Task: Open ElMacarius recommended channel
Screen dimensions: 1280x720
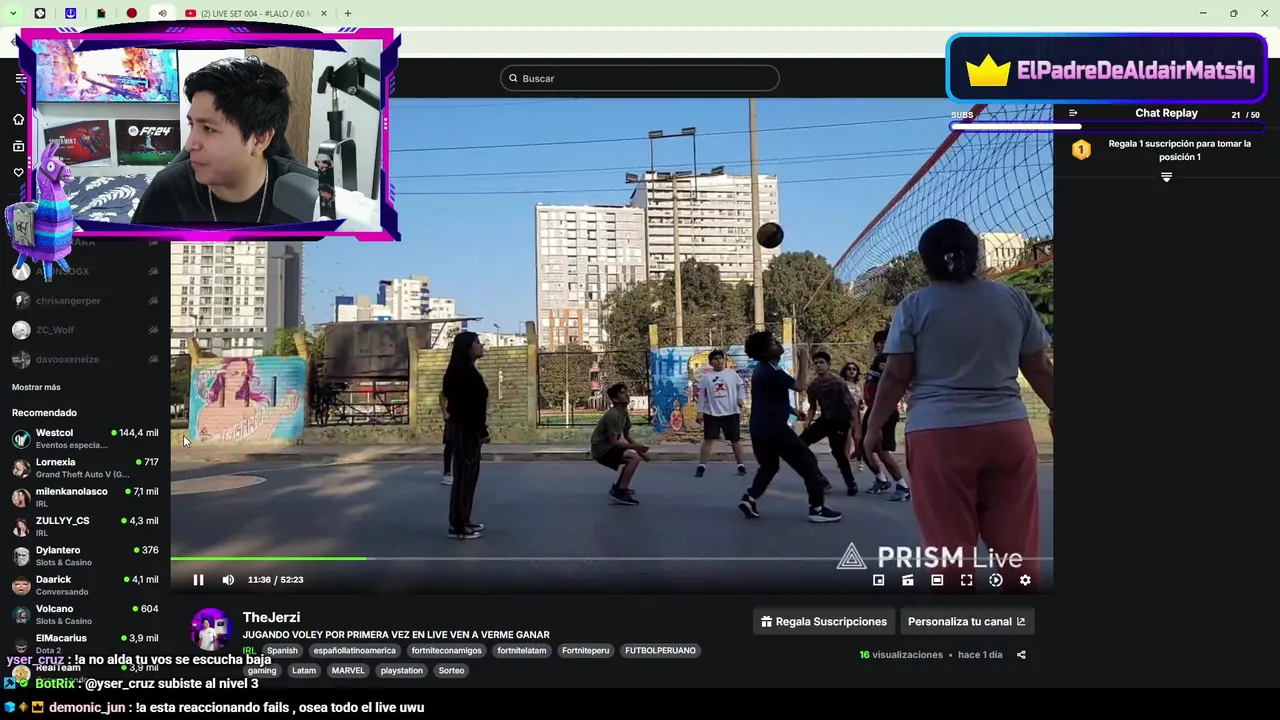Action: [x=85, y=643]
